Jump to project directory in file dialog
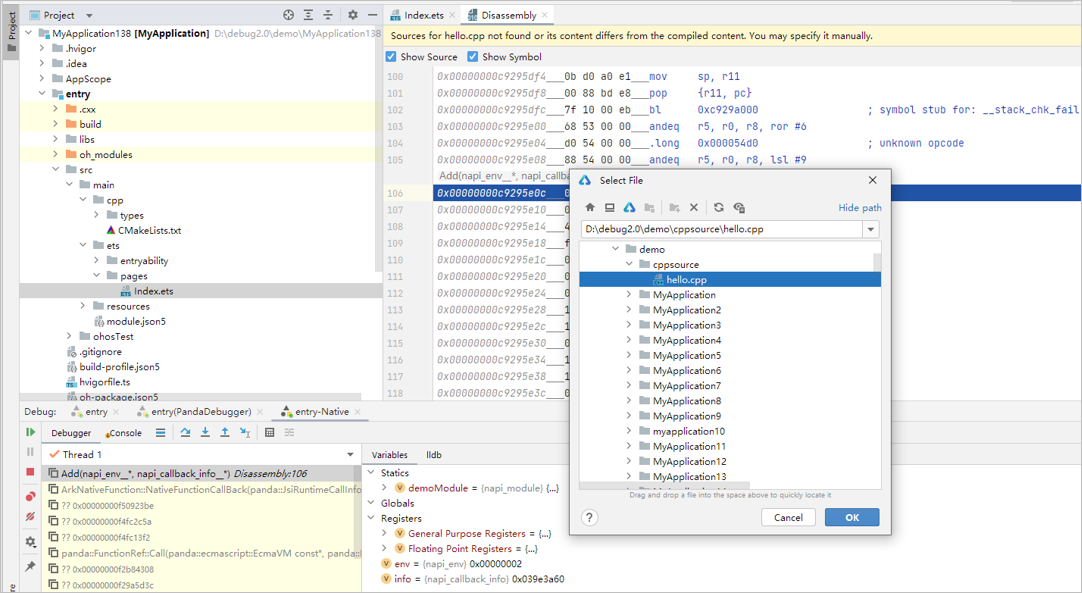This screenshot has height=593, width=1082. click(x=629, y=208)
